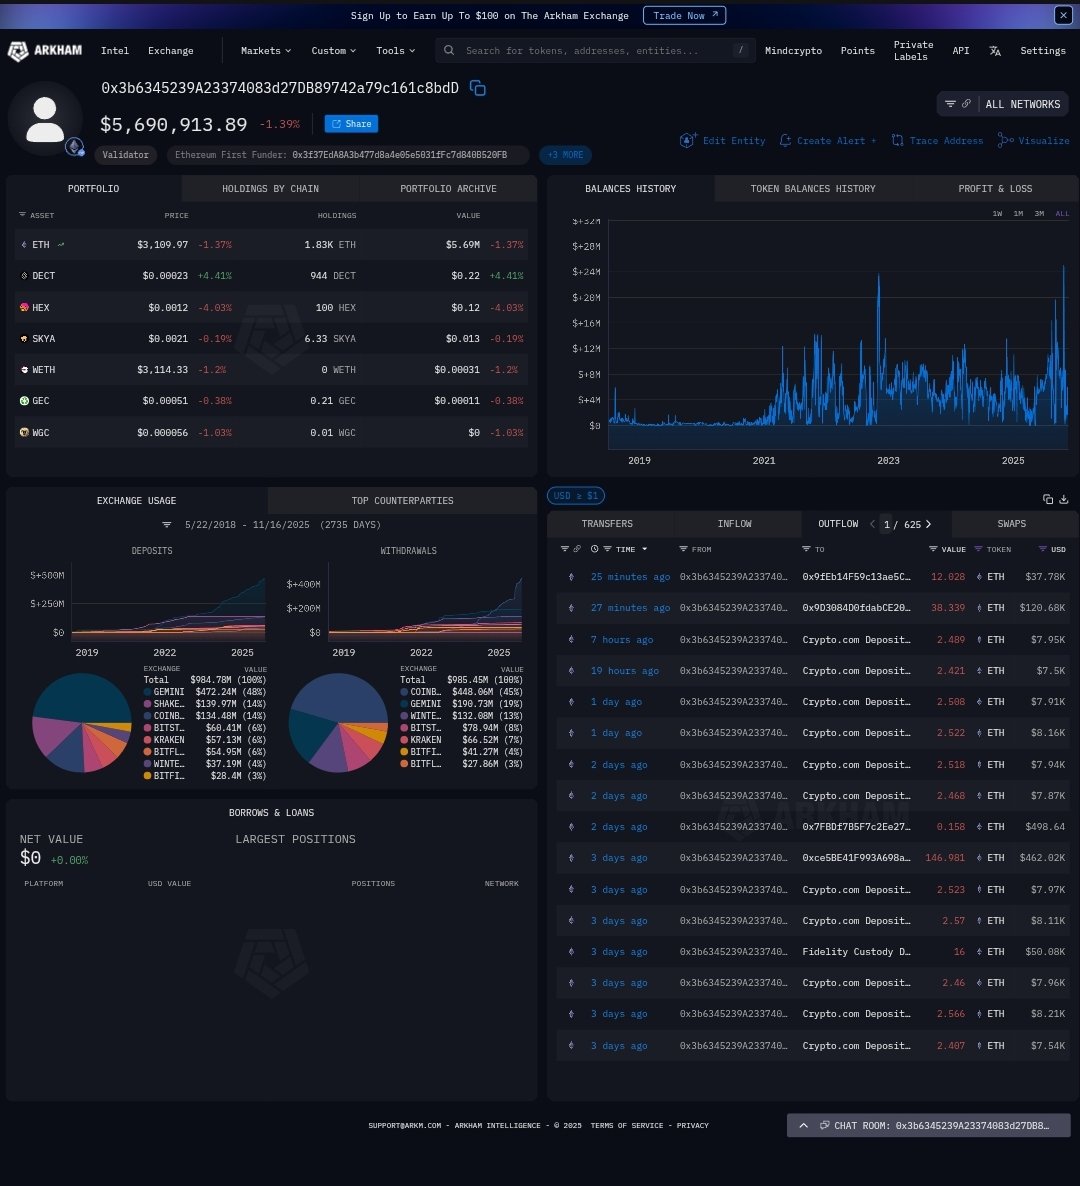Click the Ethereum First Funder address tag
Image resolution: width=1080 pixels, height=1186 pixels.
(x=348, y=154)
